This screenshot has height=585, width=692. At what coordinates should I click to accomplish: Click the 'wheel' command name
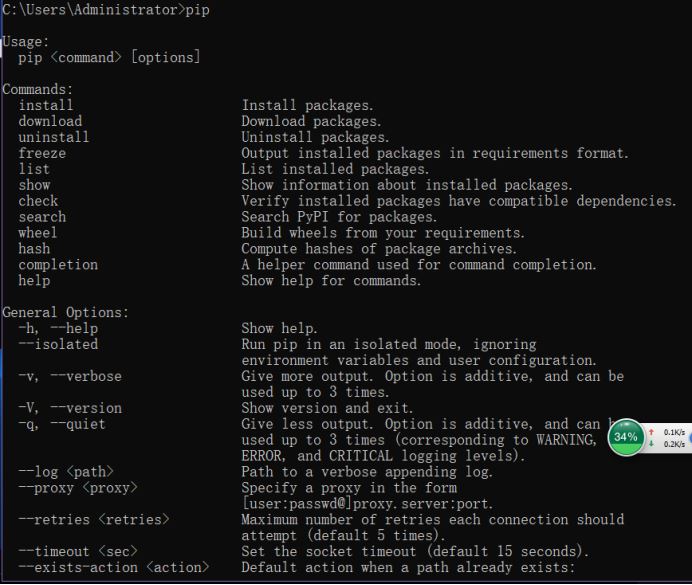38,233
